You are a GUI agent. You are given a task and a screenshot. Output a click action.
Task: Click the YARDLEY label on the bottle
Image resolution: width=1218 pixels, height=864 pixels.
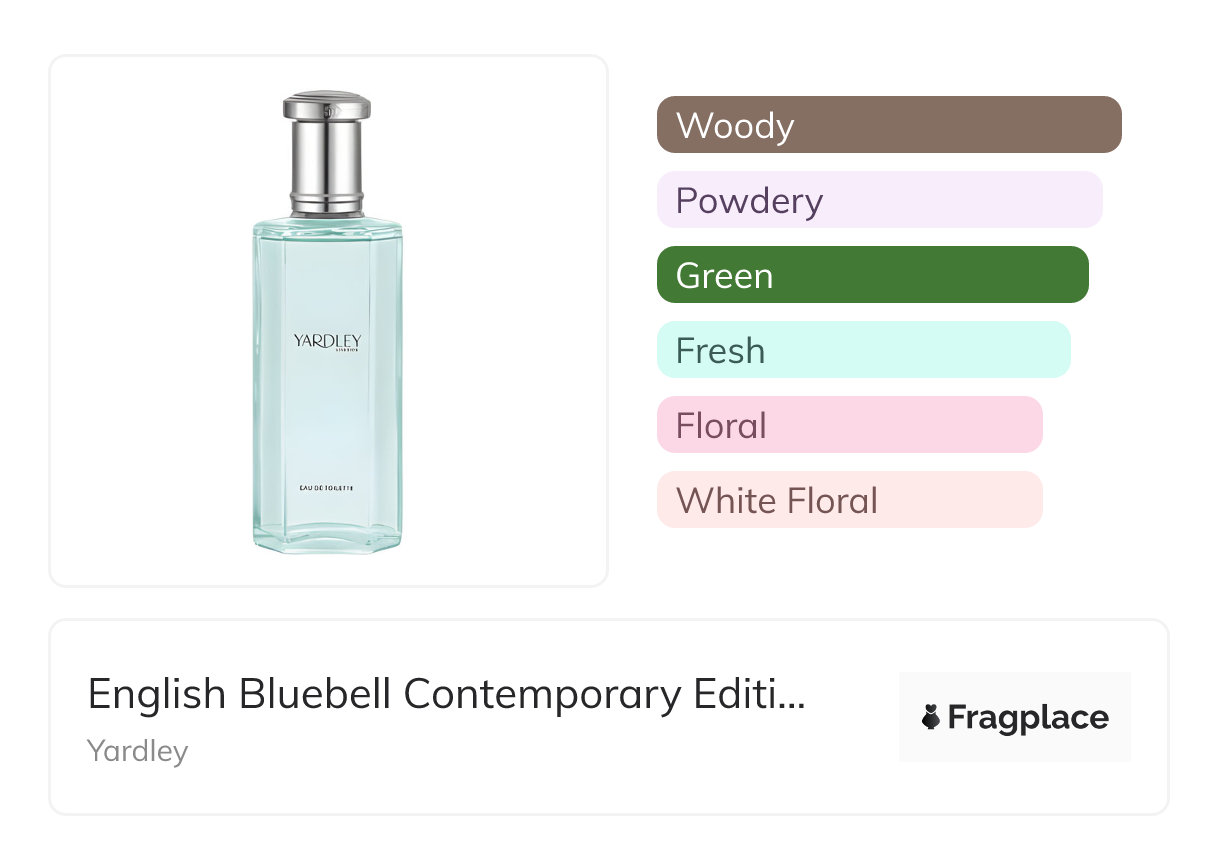pyautogui.click(x=327, y=341)
